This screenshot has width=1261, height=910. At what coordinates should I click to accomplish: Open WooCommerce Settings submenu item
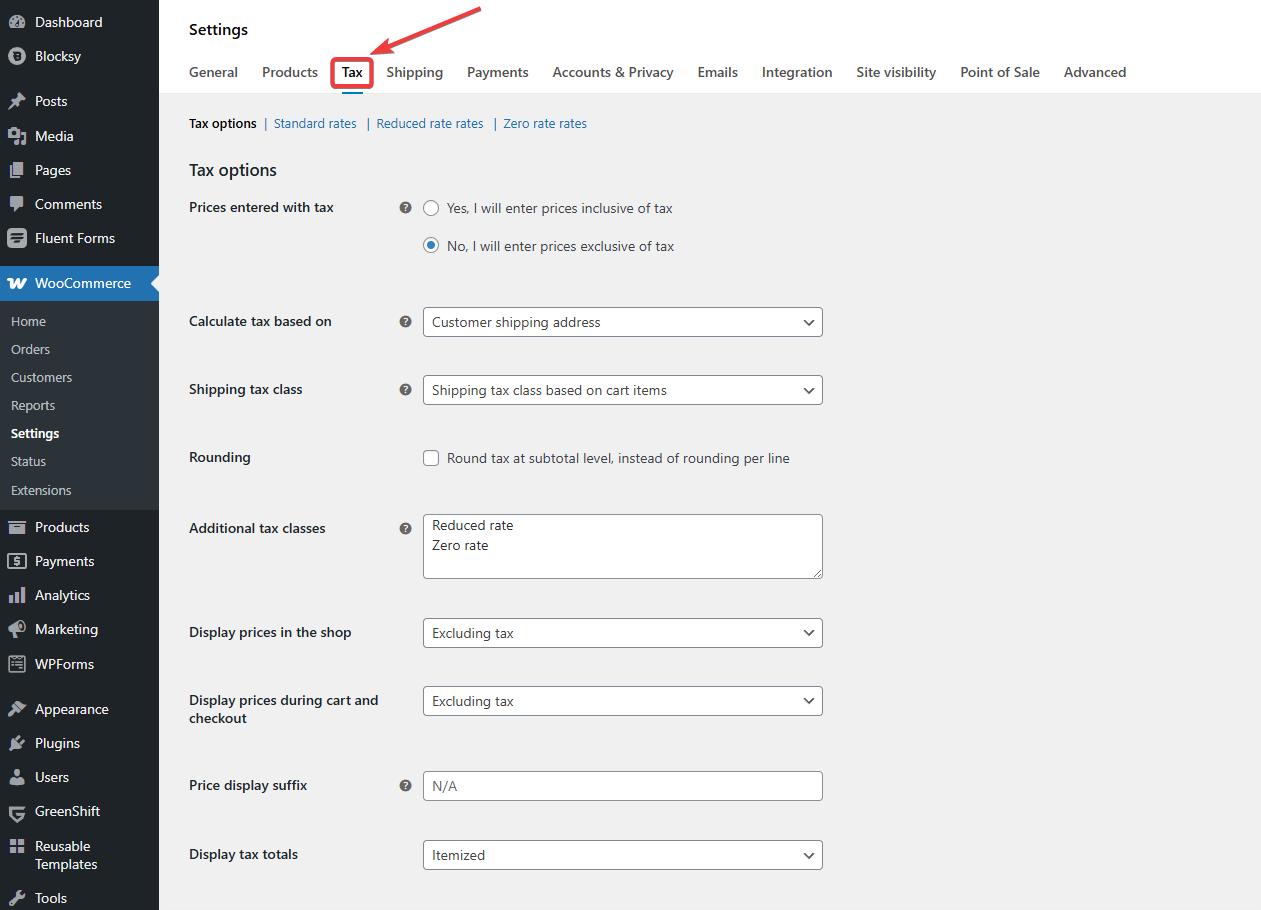(35, 433)
